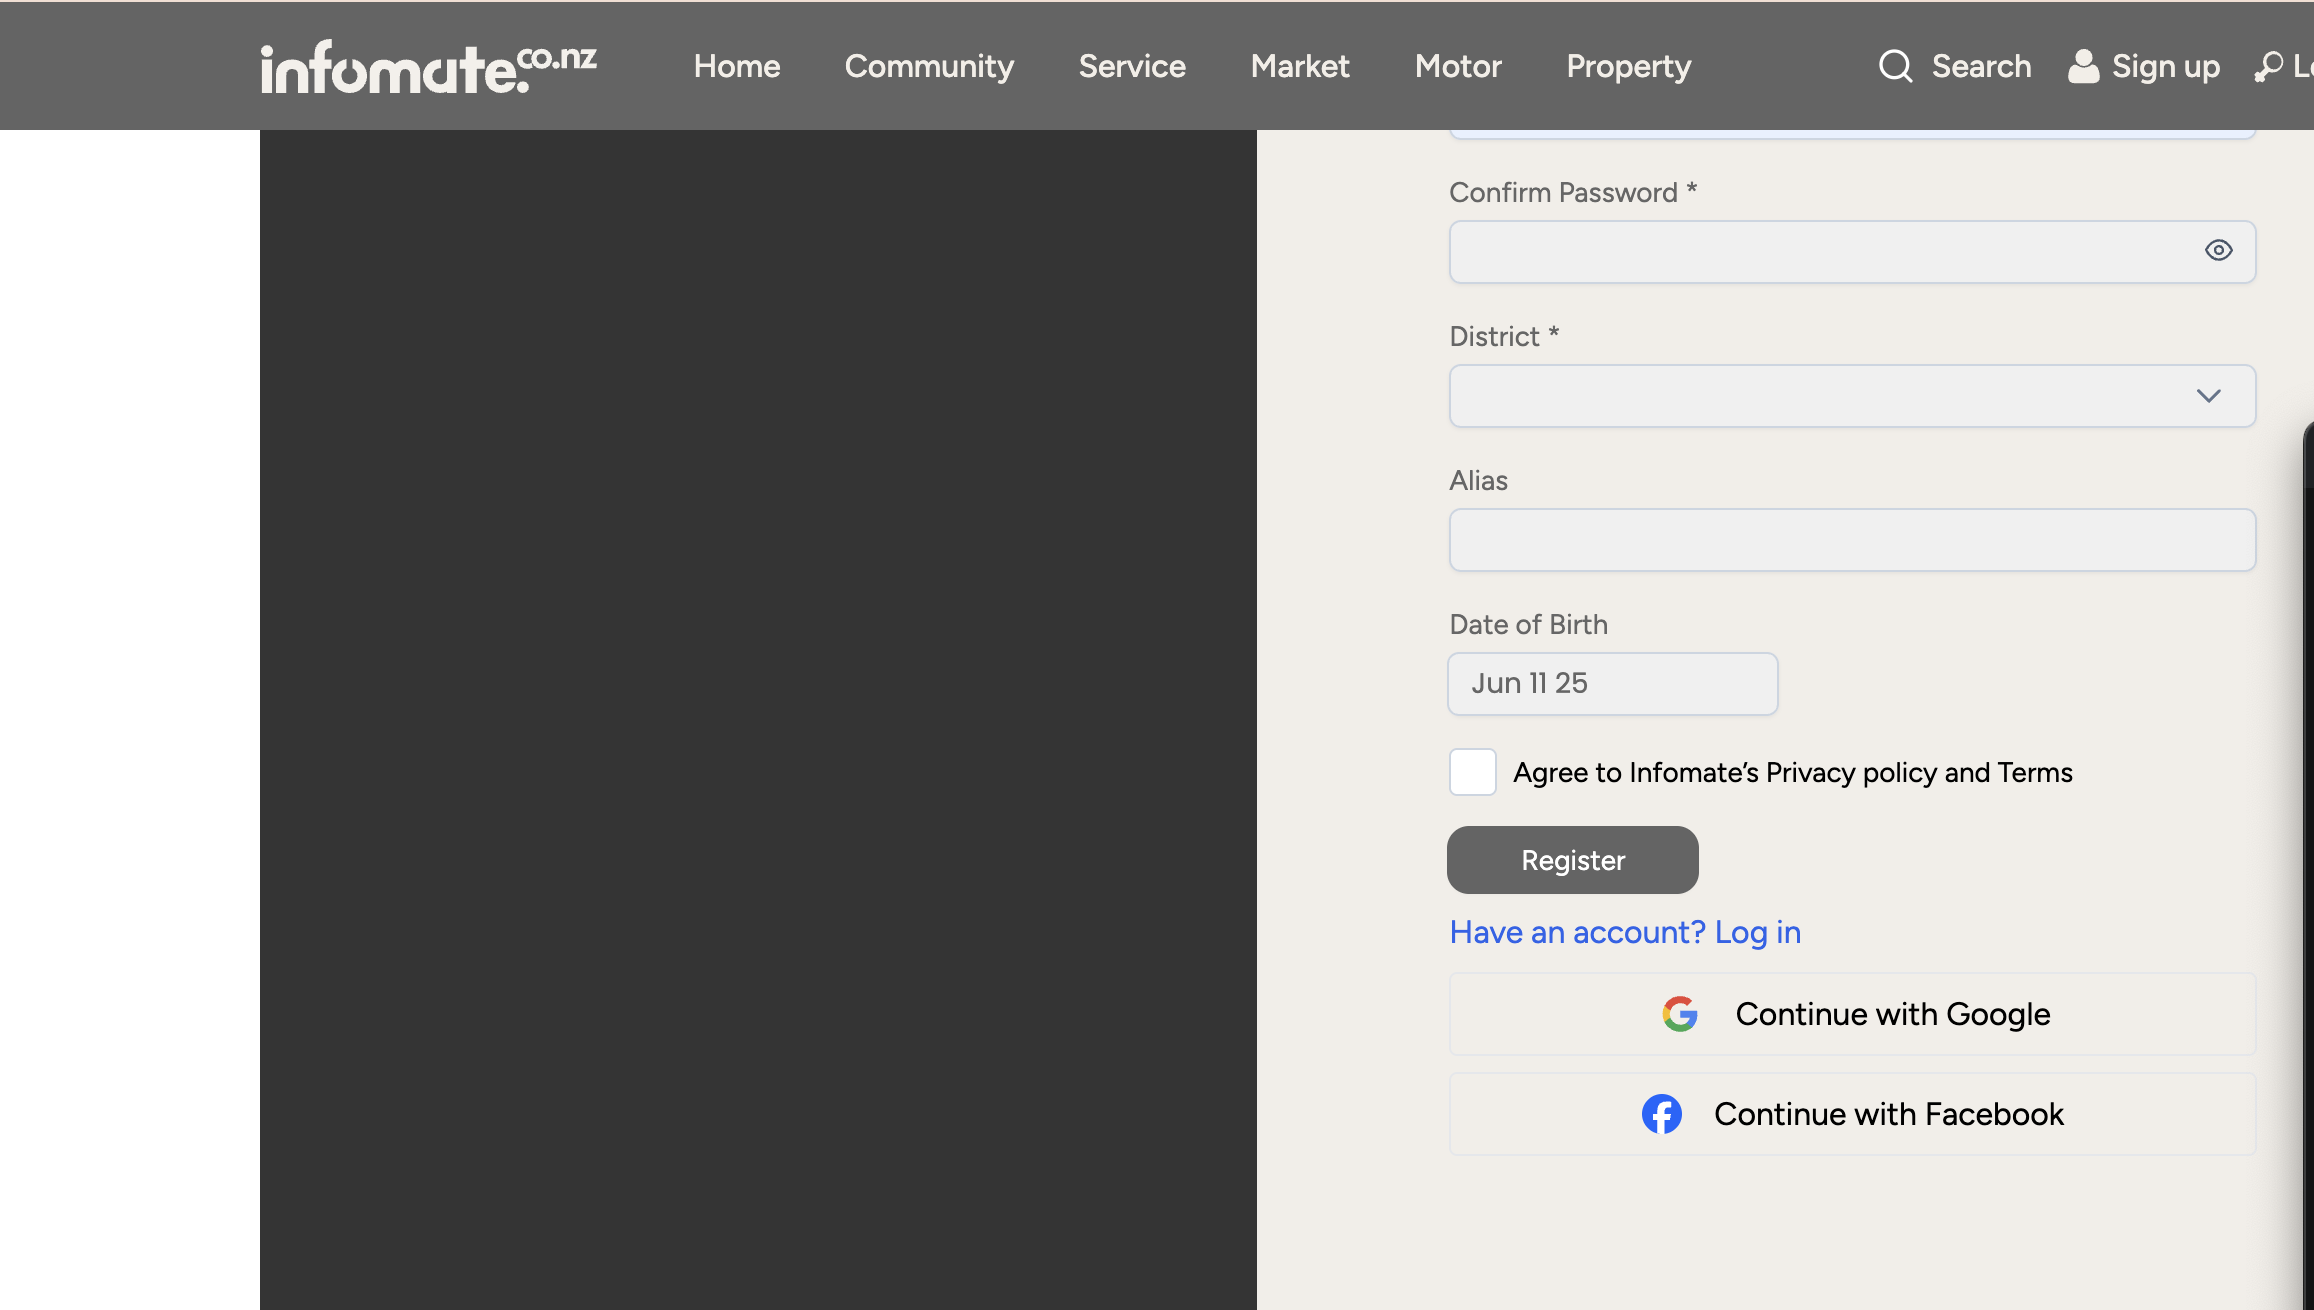Open the Community menu
This screenshot has width=2314, height=1310.
pyautogui.click(x=929, y=67)
